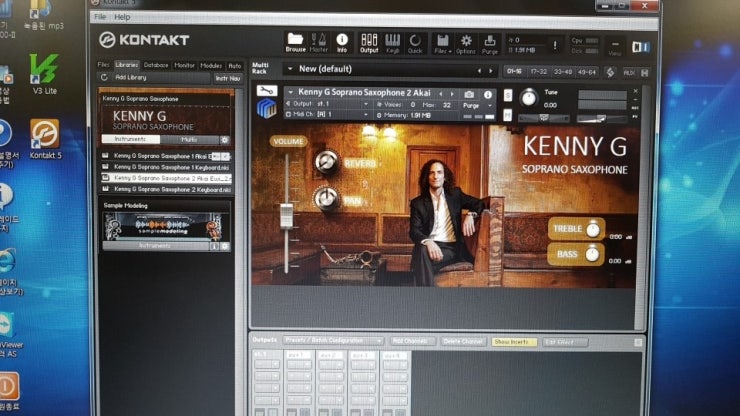The width and height of the screenshot is (740, 416).
Task: Click the Add Channel button in Outputs
Action: coord(411,341)
